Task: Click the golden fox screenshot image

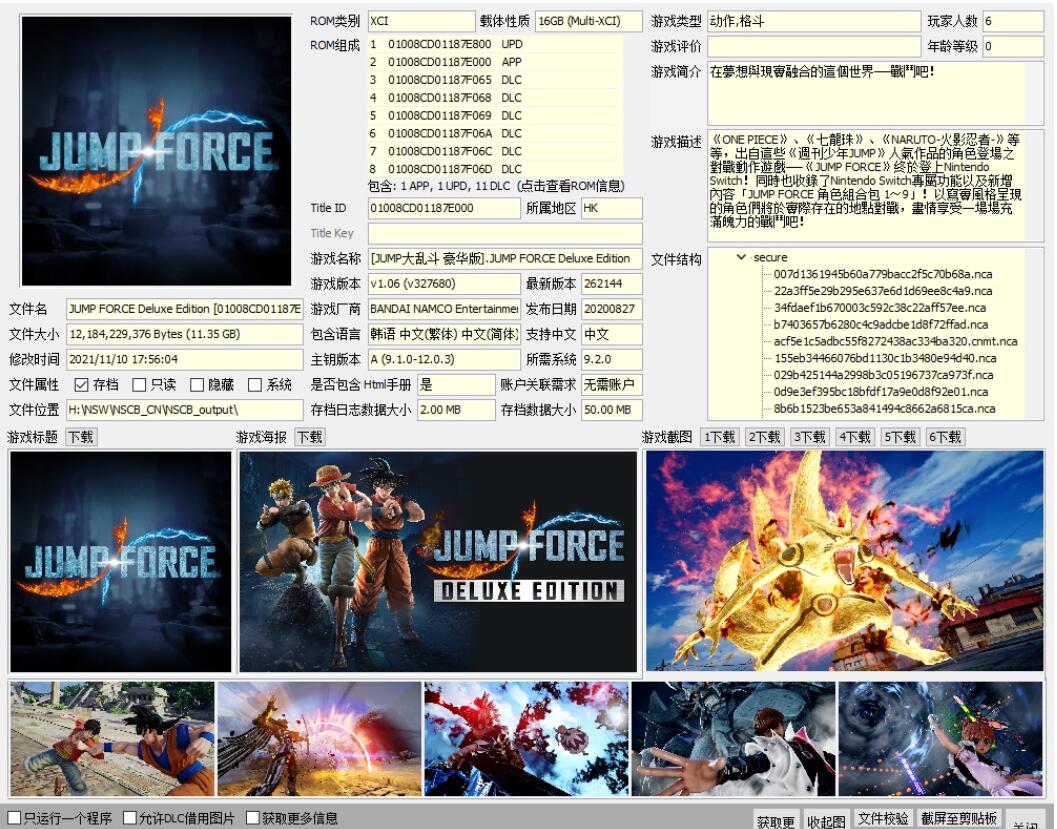Action: click(x=845, y=561)
